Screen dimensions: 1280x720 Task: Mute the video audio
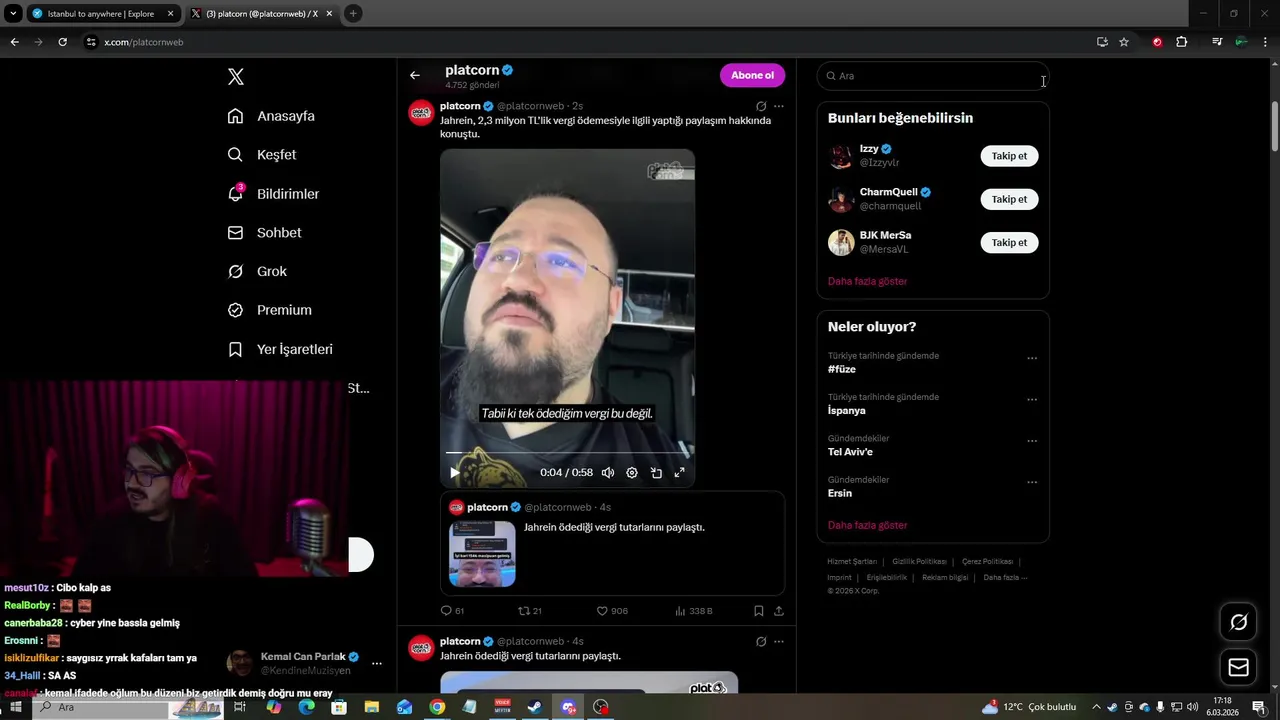608,473
